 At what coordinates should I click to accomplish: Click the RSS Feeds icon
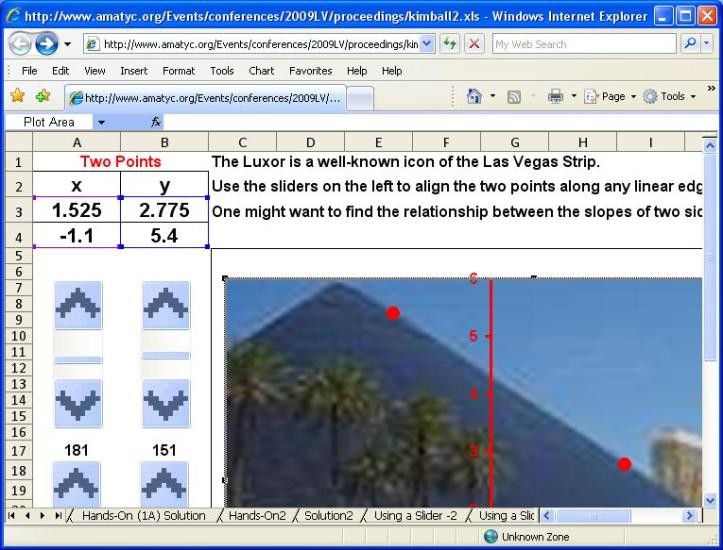pos(514,97)
